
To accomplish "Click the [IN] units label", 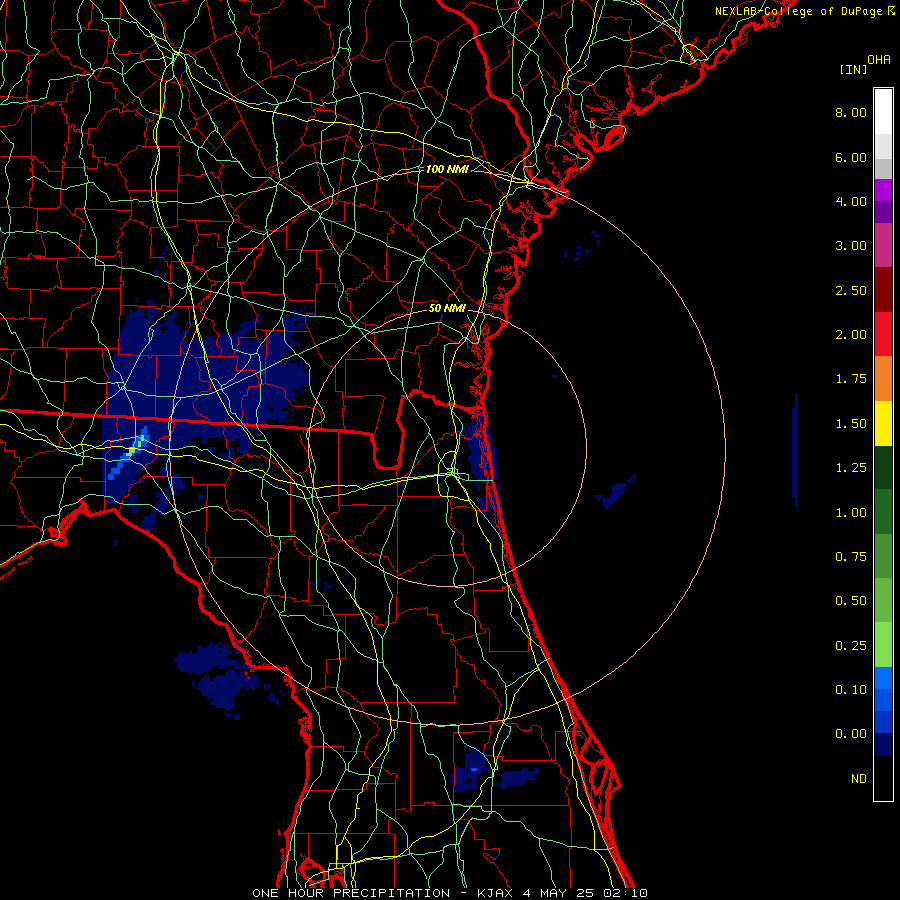I will (x=853, y=69).
